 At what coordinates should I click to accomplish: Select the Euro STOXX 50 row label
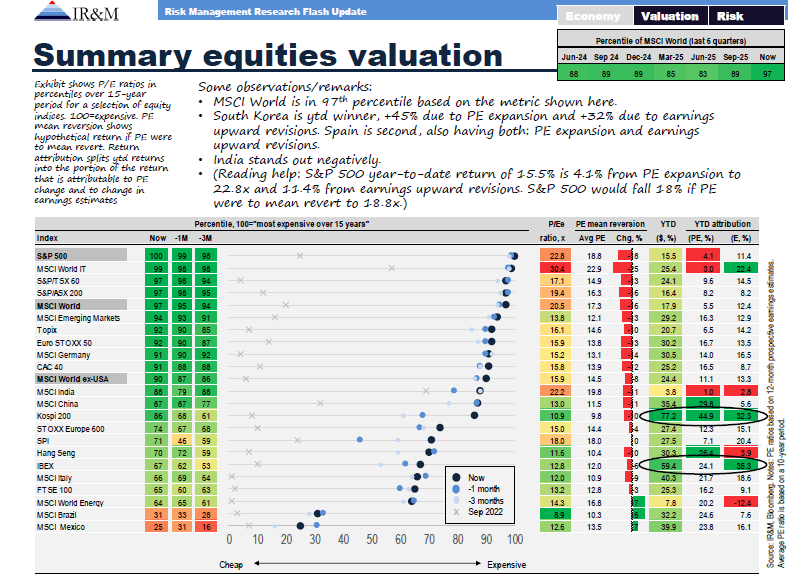(x=64, y=343)
